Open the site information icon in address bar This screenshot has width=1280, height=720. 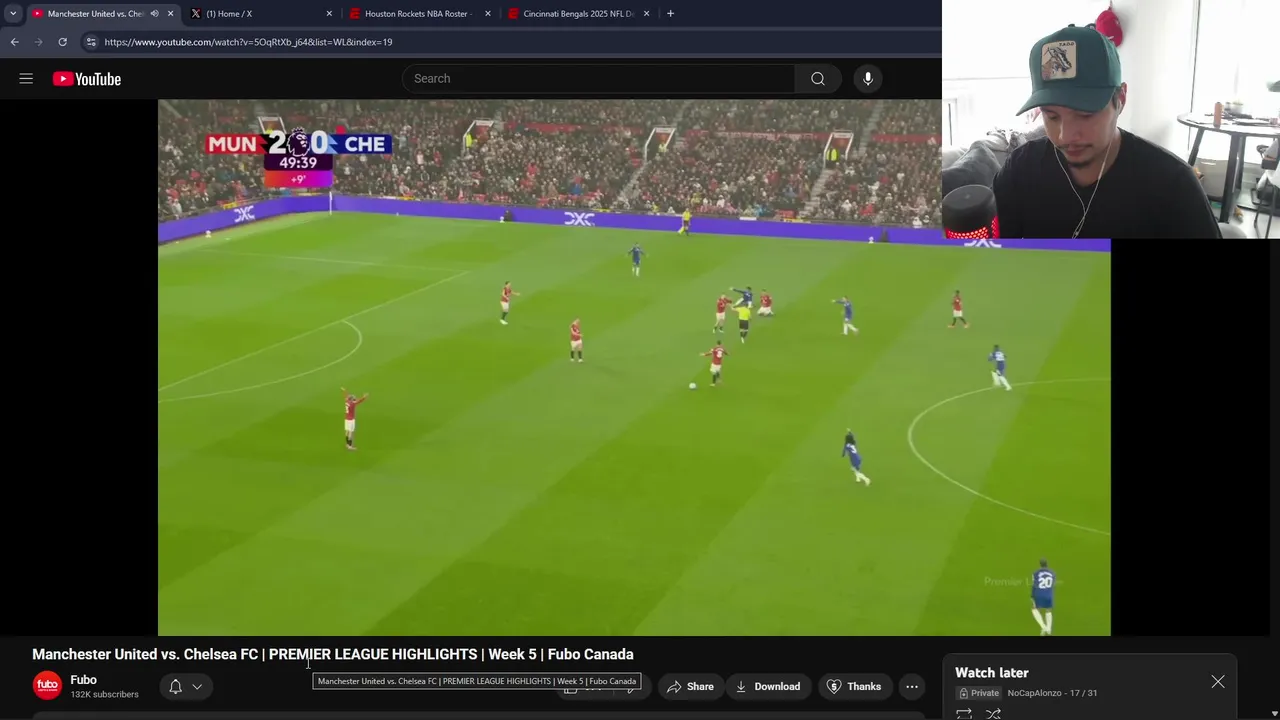coord(91,42)
